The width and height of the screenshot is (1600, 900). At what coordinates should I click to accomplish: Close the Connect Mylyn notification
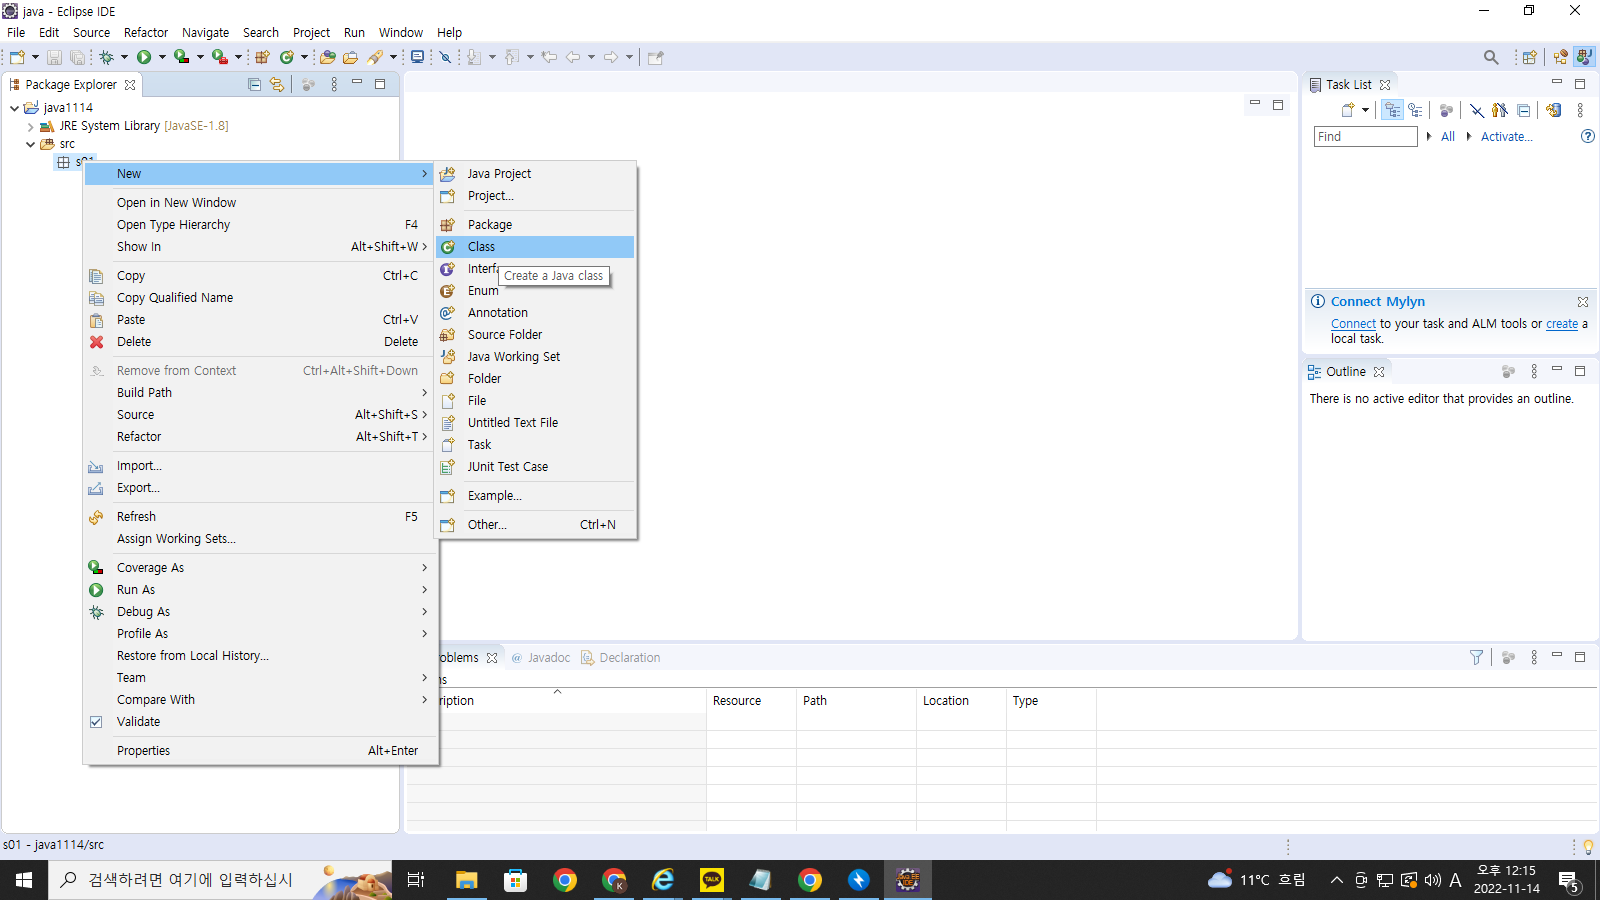1583,302
